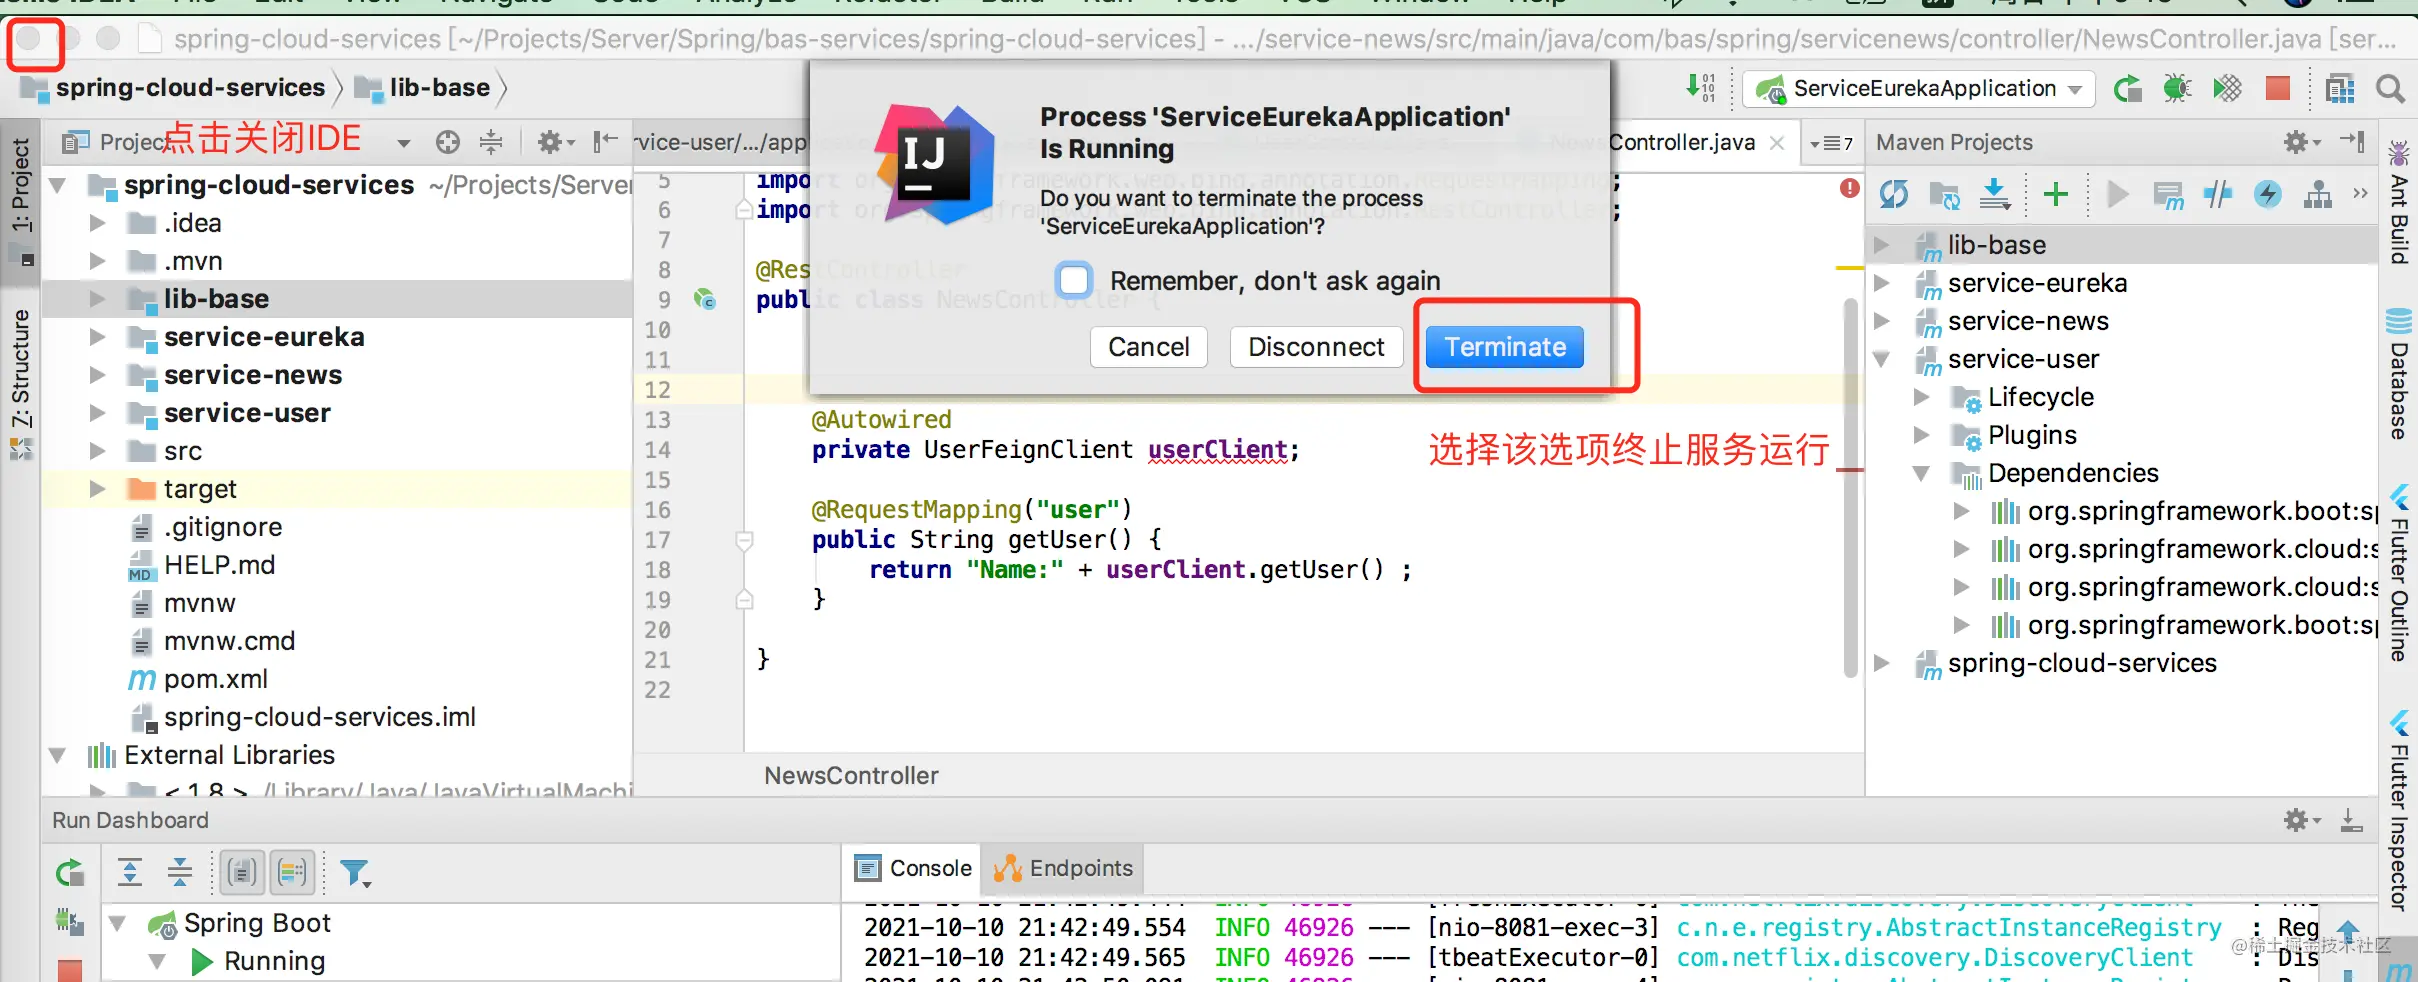Open Project Structure icon in toolbar
2418x982 pixels.
2340,89
